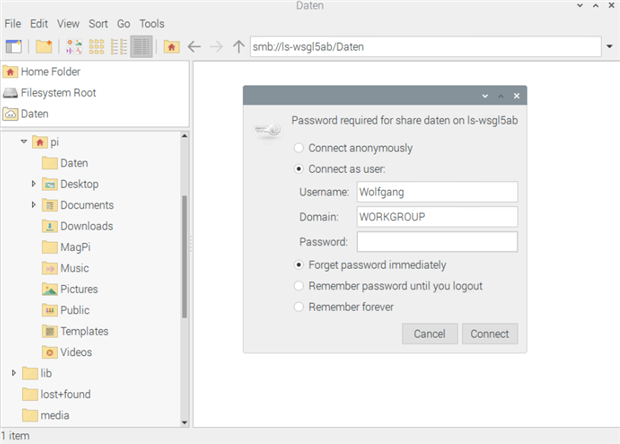The height and width of the screenshot is (444, 620).
Task: Select the Connect anonymously option
Action: pos(299,148)
